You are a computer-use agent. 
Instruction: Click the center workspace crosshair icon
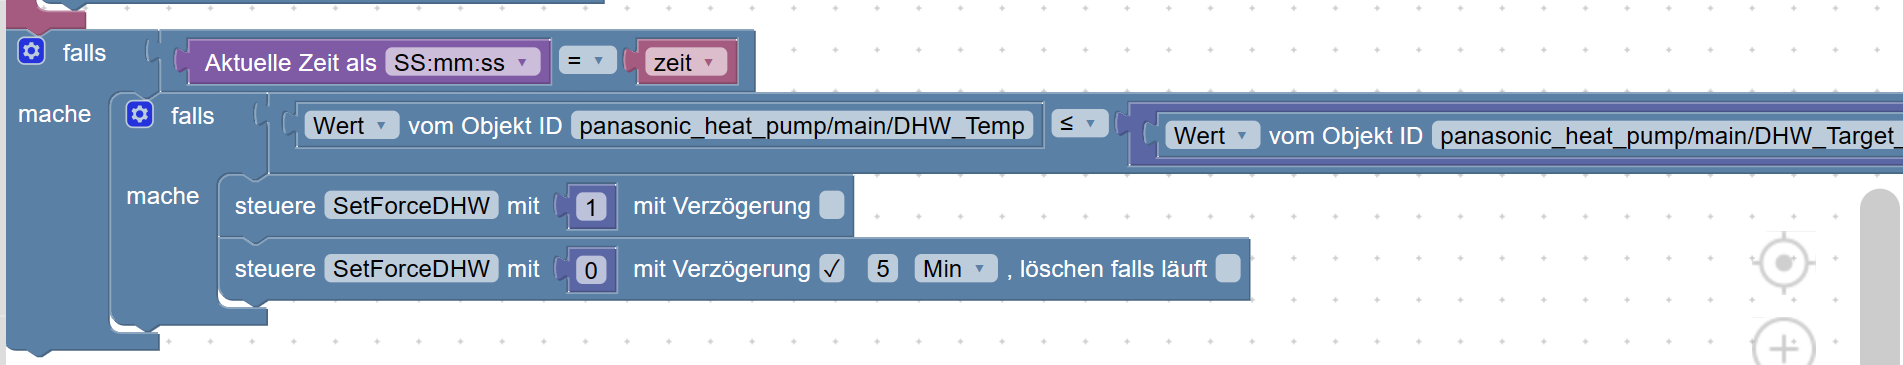(1783, 263)
